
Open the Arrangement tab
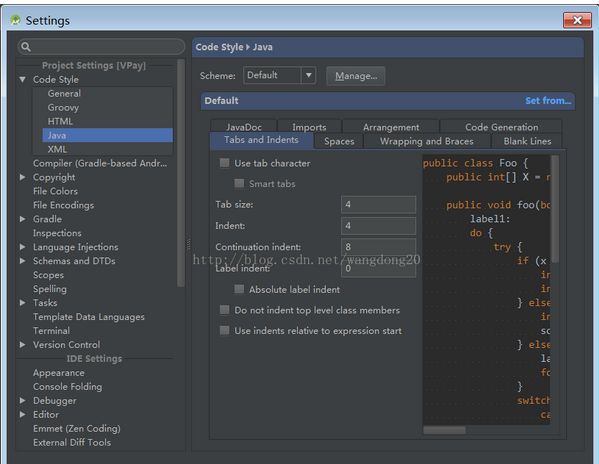pos(391,127)
